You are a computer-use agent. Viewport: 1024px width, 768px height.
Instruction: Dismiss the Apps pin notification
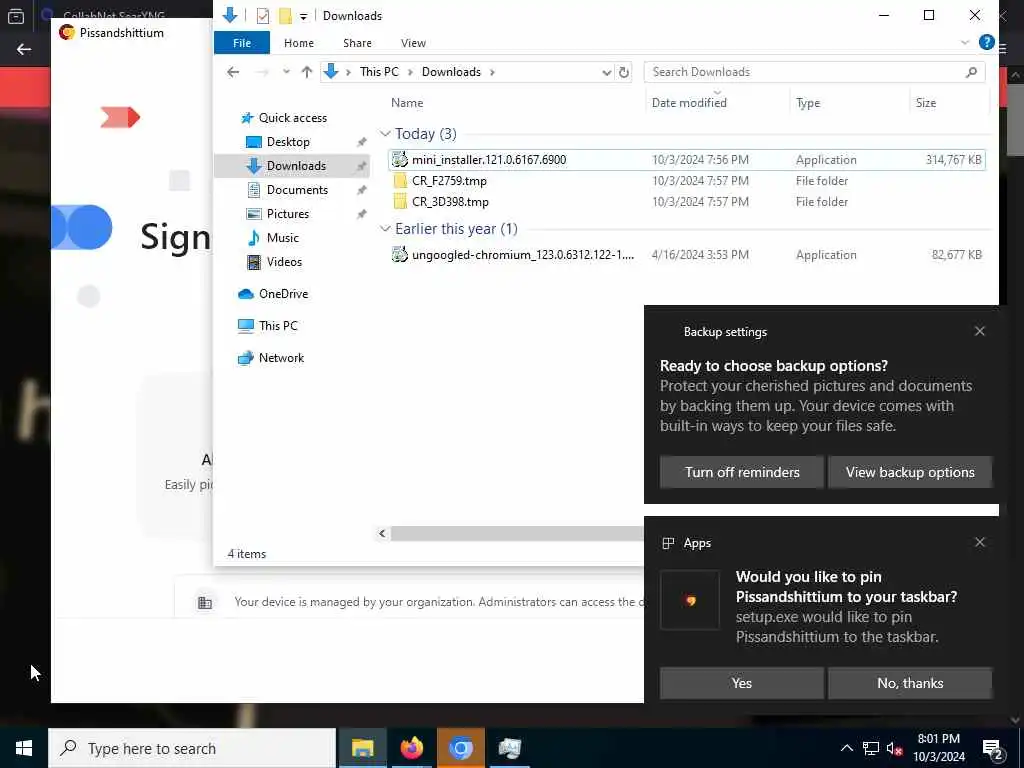pos(979,542)
